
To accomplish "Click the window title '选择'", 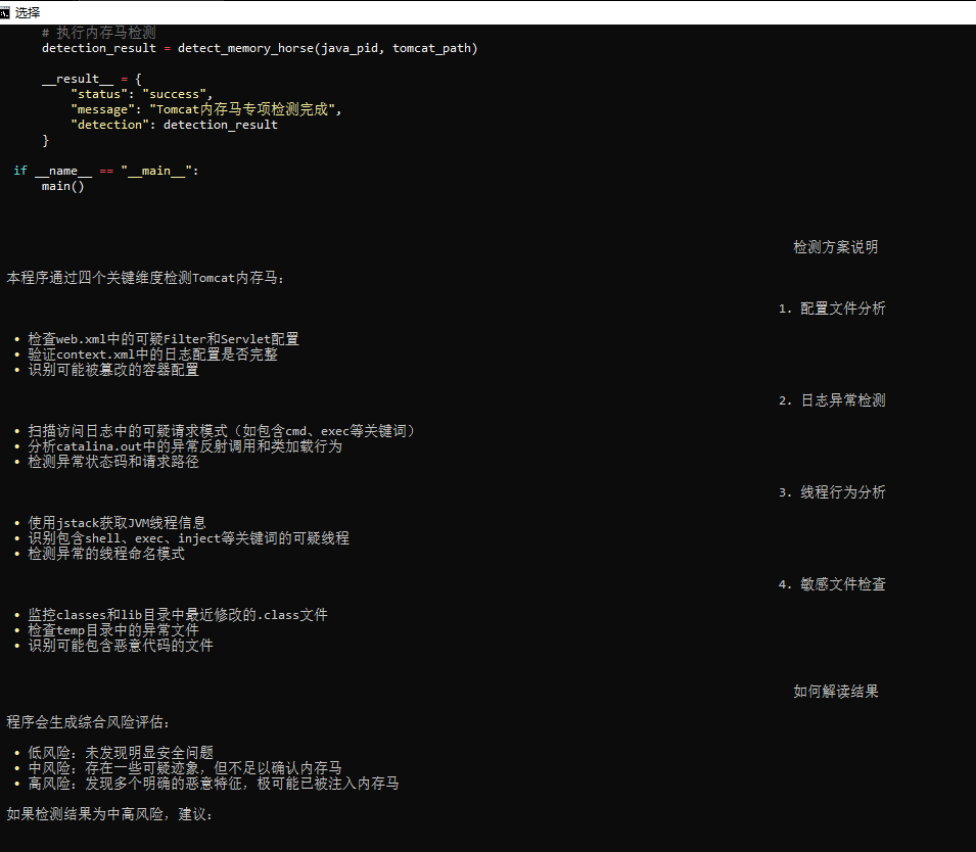I will [x=27, y=12].
